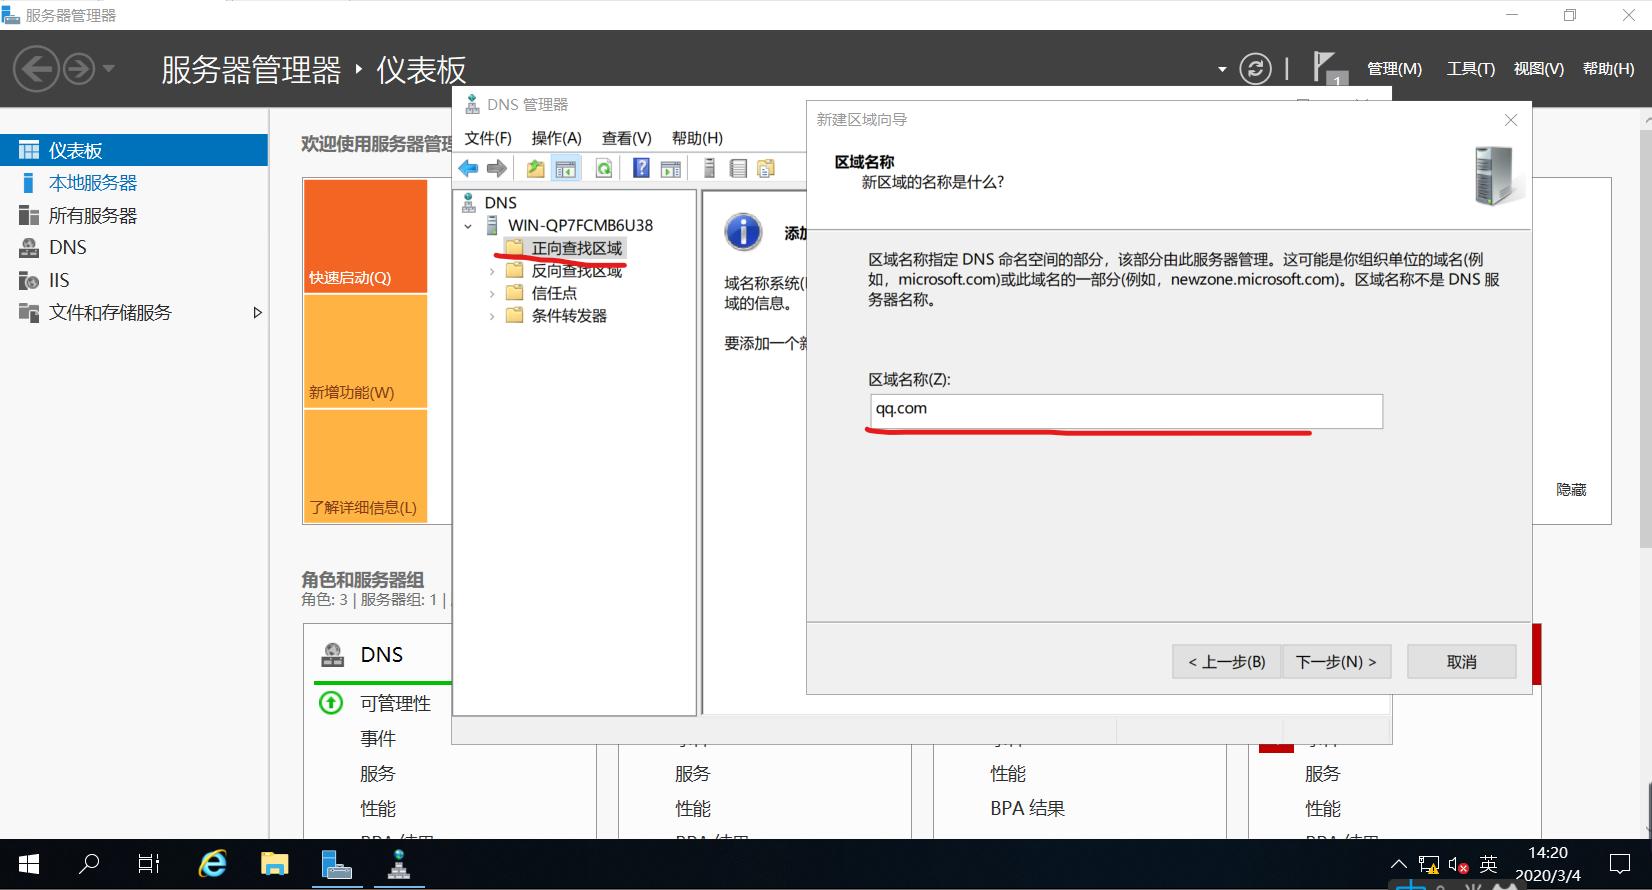Image resolution: width=1652 pixels, height=890 pixels.
Task: Click the 快速启动(Q) orange tile
Action: tap(365, 236)
